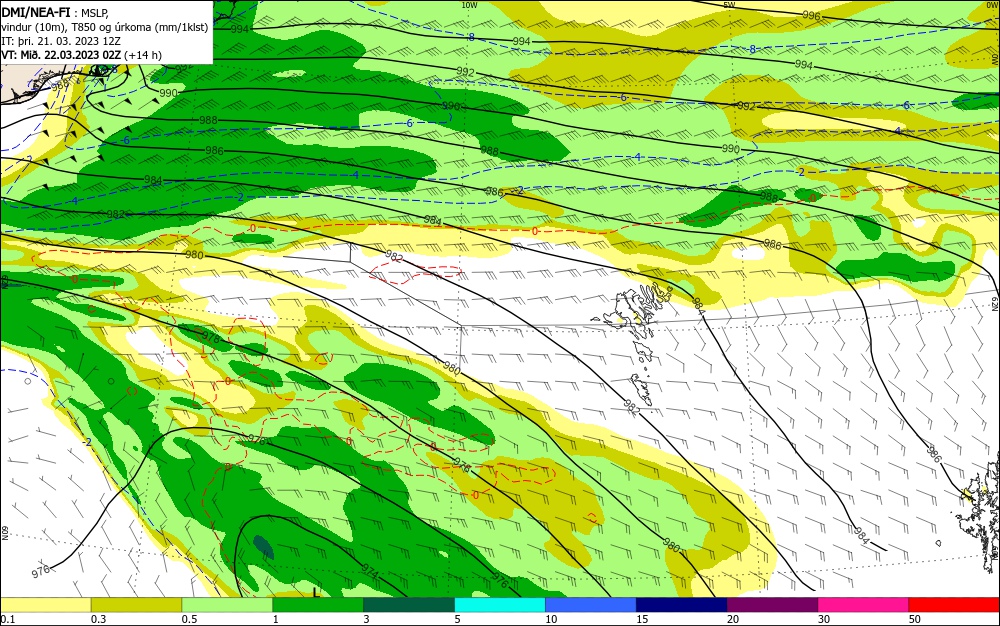Click the 986 isobar label at lower right
The image size is (1000, 626).
pos(932,454)
